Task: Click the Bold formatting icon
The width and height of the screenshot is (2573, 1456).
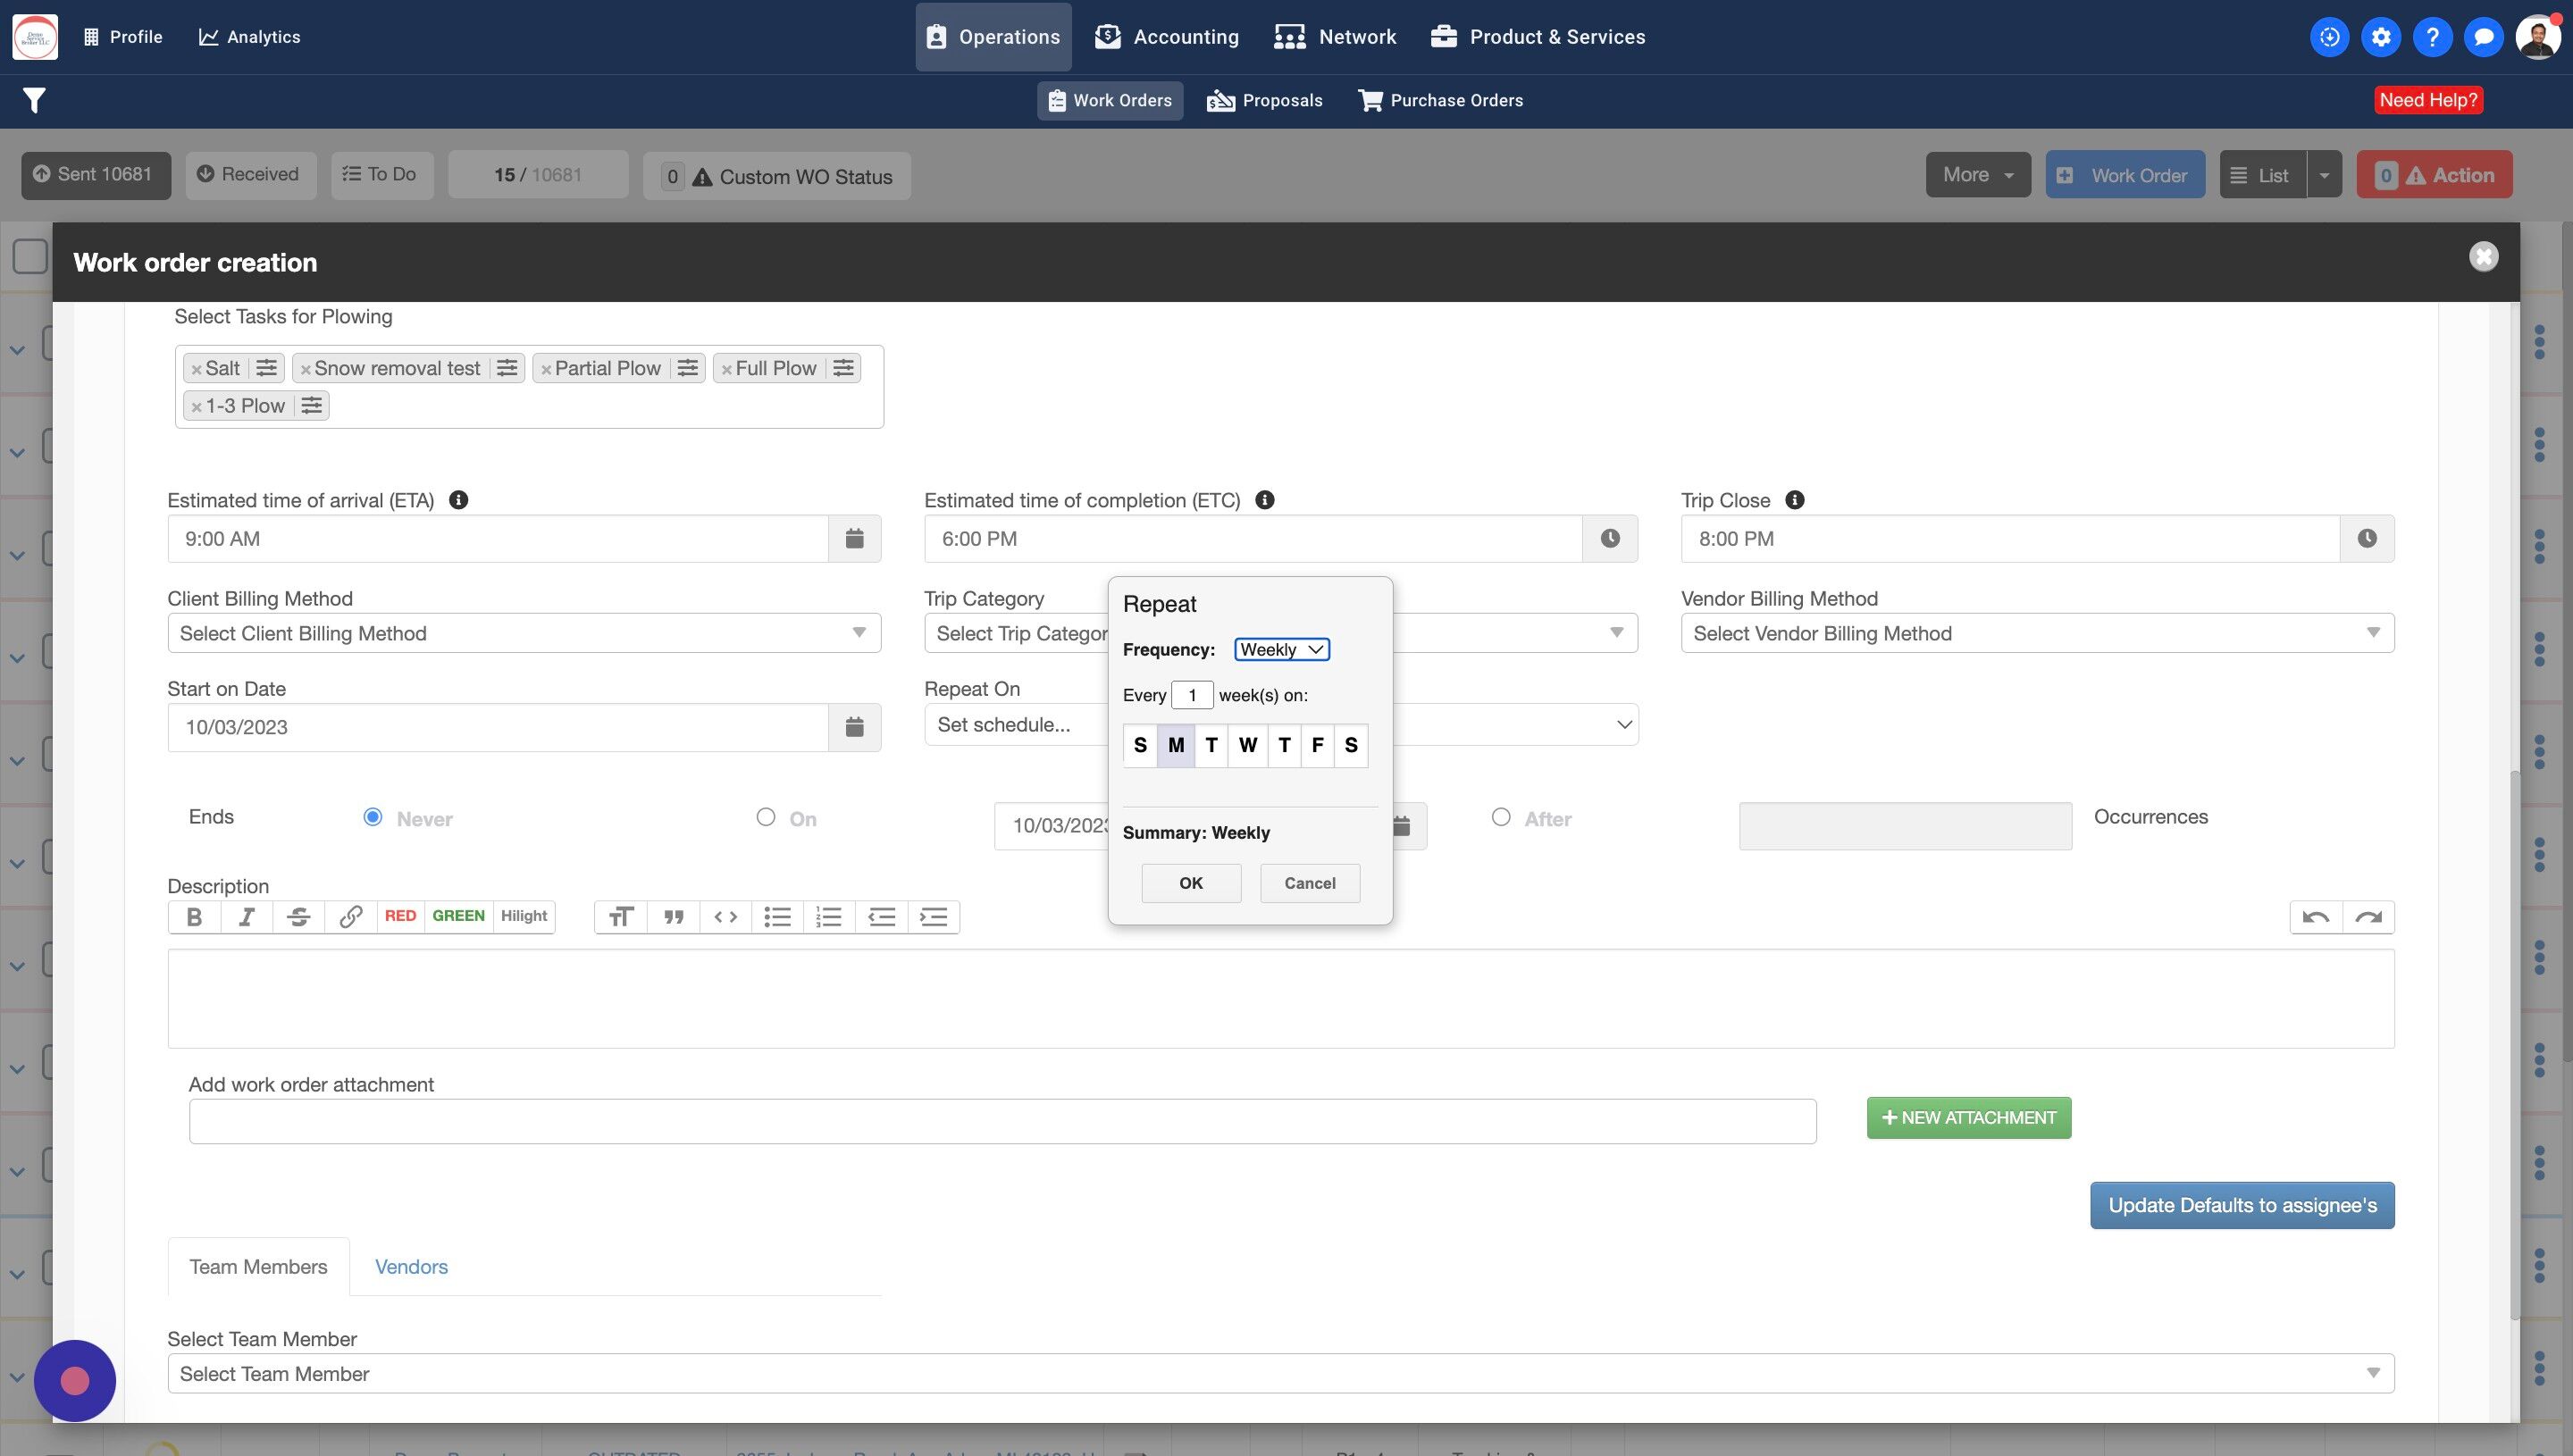Action: (x=194, y=917)
